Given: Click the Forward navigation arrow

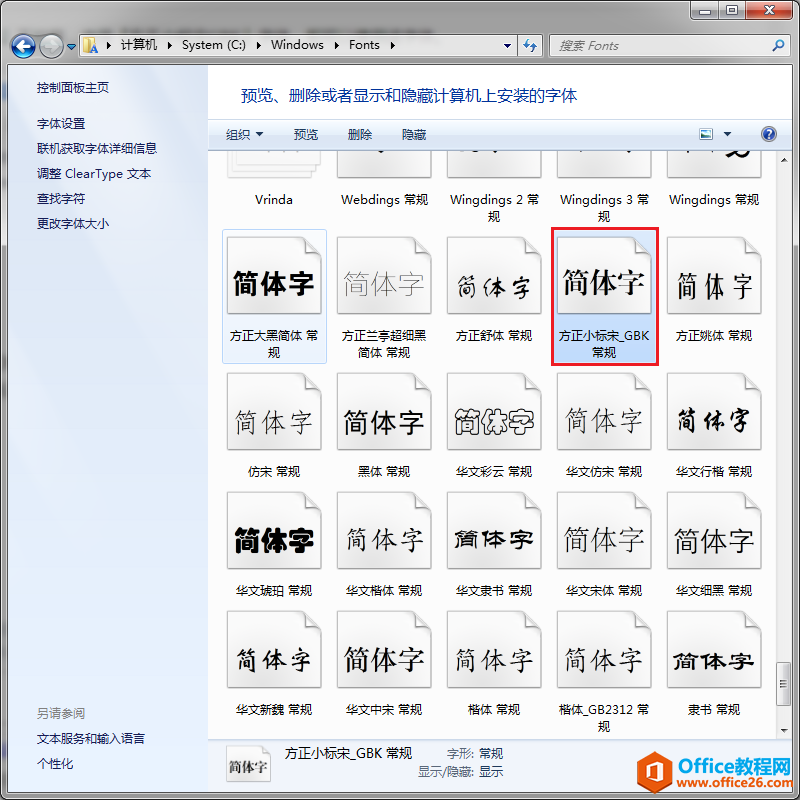Looking at the screenshot, I should tap(51, 46).
